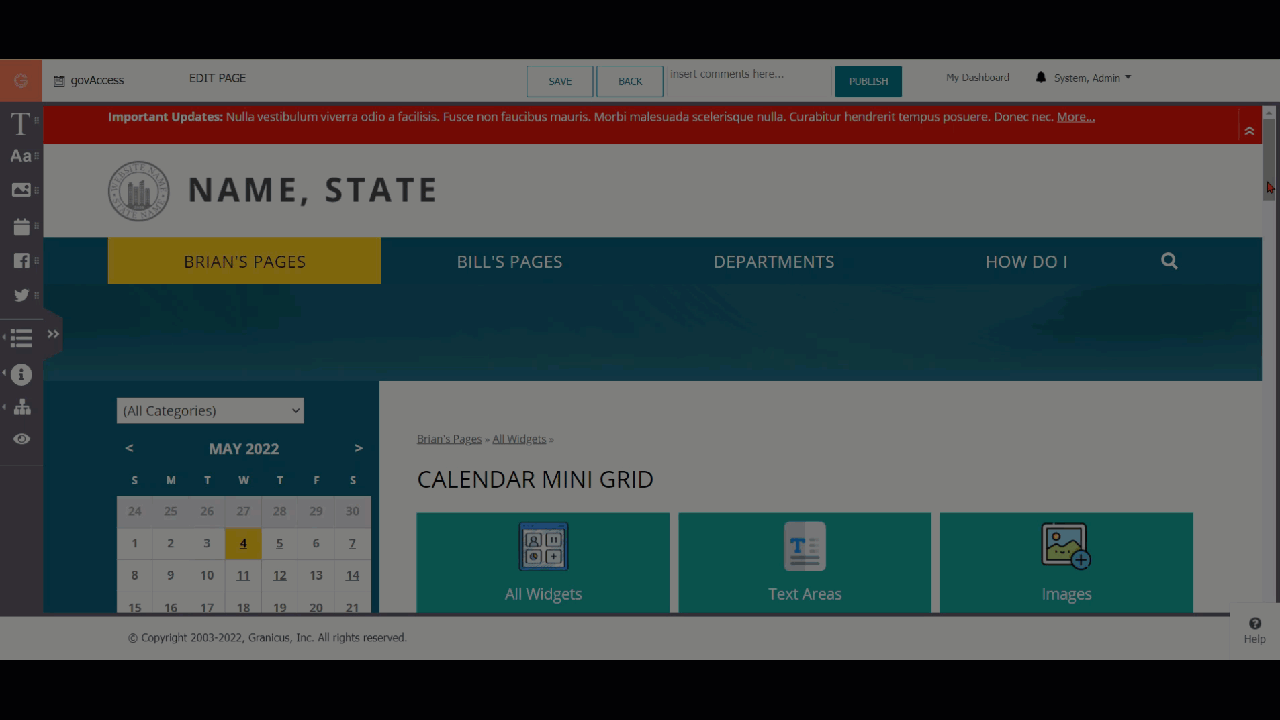Click the Twitter widget icon
1280x720 pixels.
pyautogui.click(x=21, y=295)
